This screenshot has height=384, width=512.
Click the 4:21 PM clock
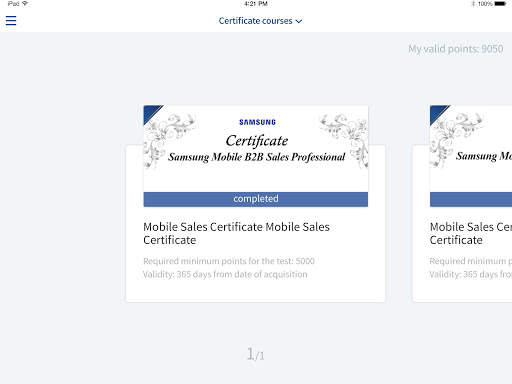click(256, 4)
